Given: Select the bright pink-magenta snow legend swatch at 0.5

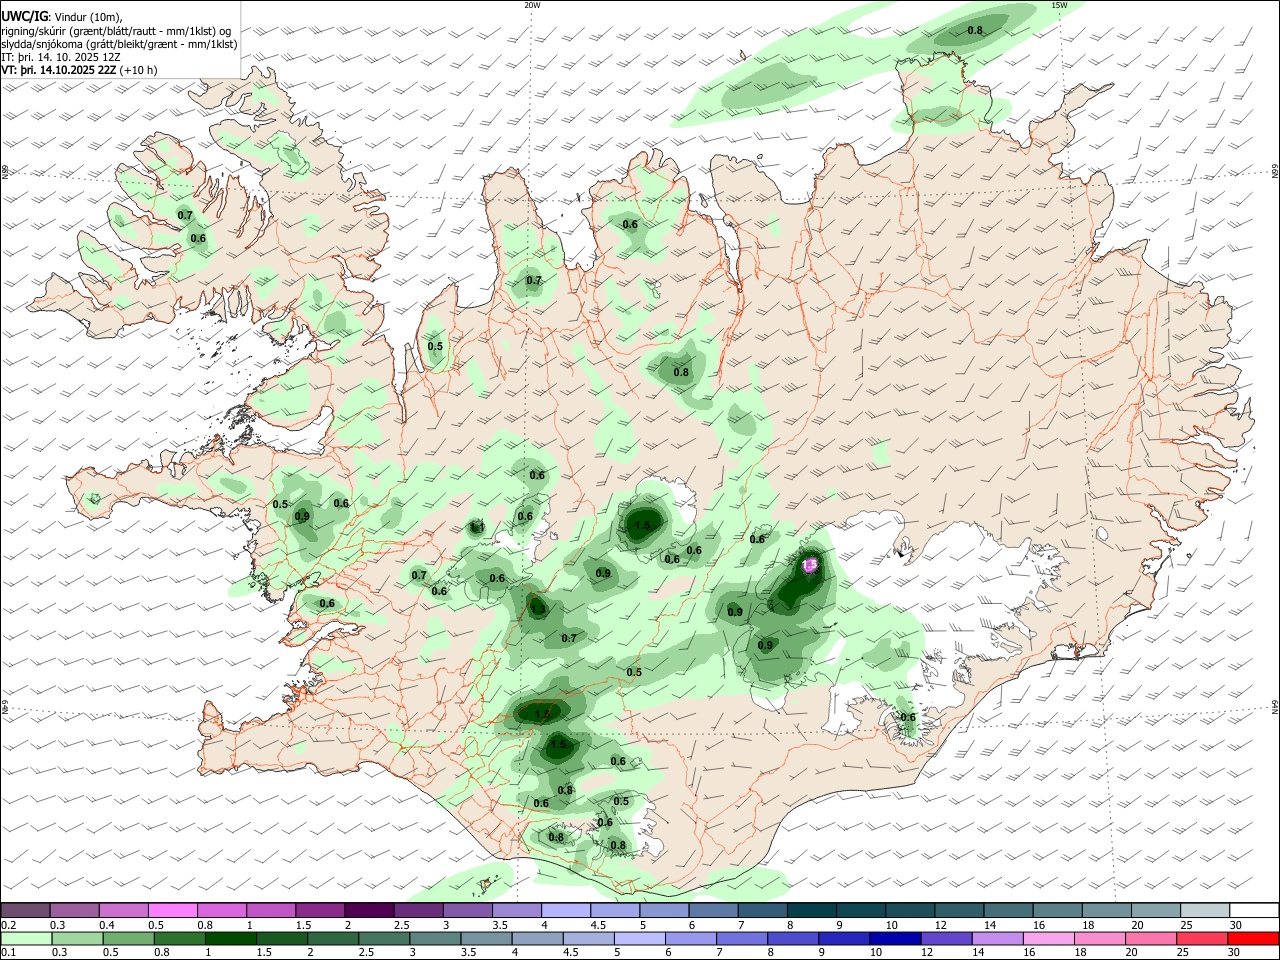Looking at the screenshot, I should (172, 910).
